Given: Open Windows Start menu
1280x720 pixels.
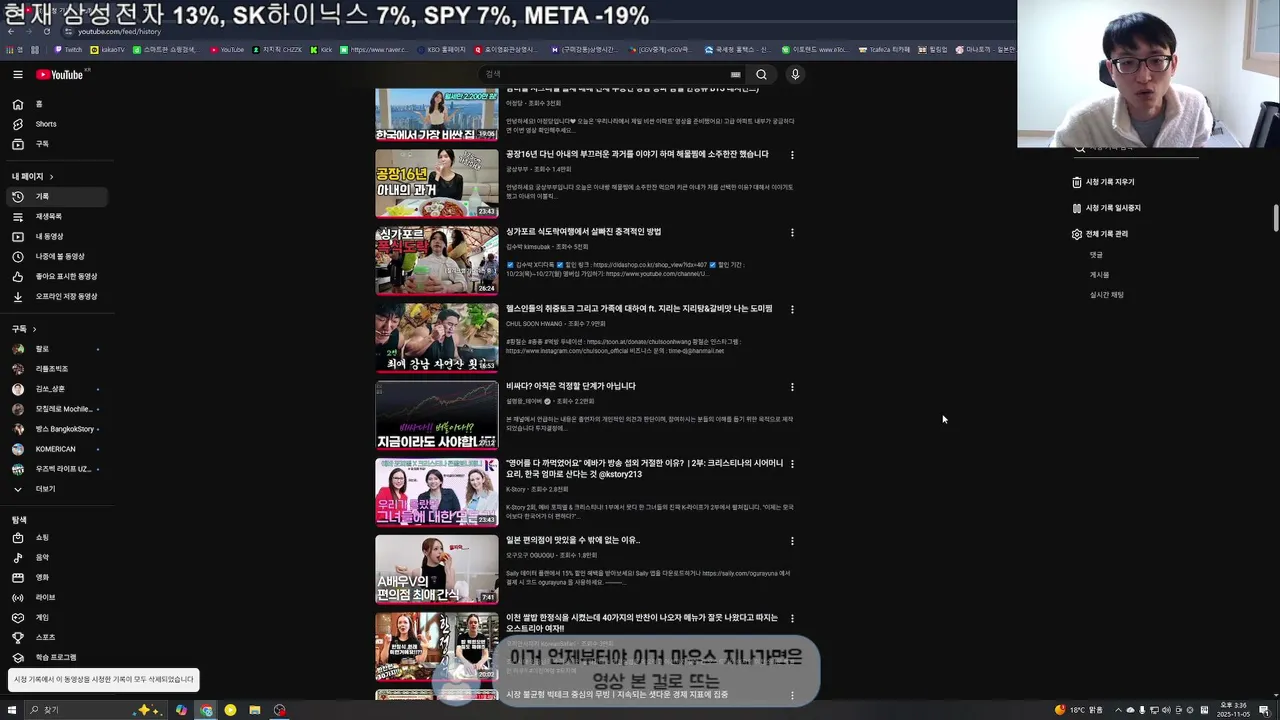Looking at the screenshot, I should 14,710.
